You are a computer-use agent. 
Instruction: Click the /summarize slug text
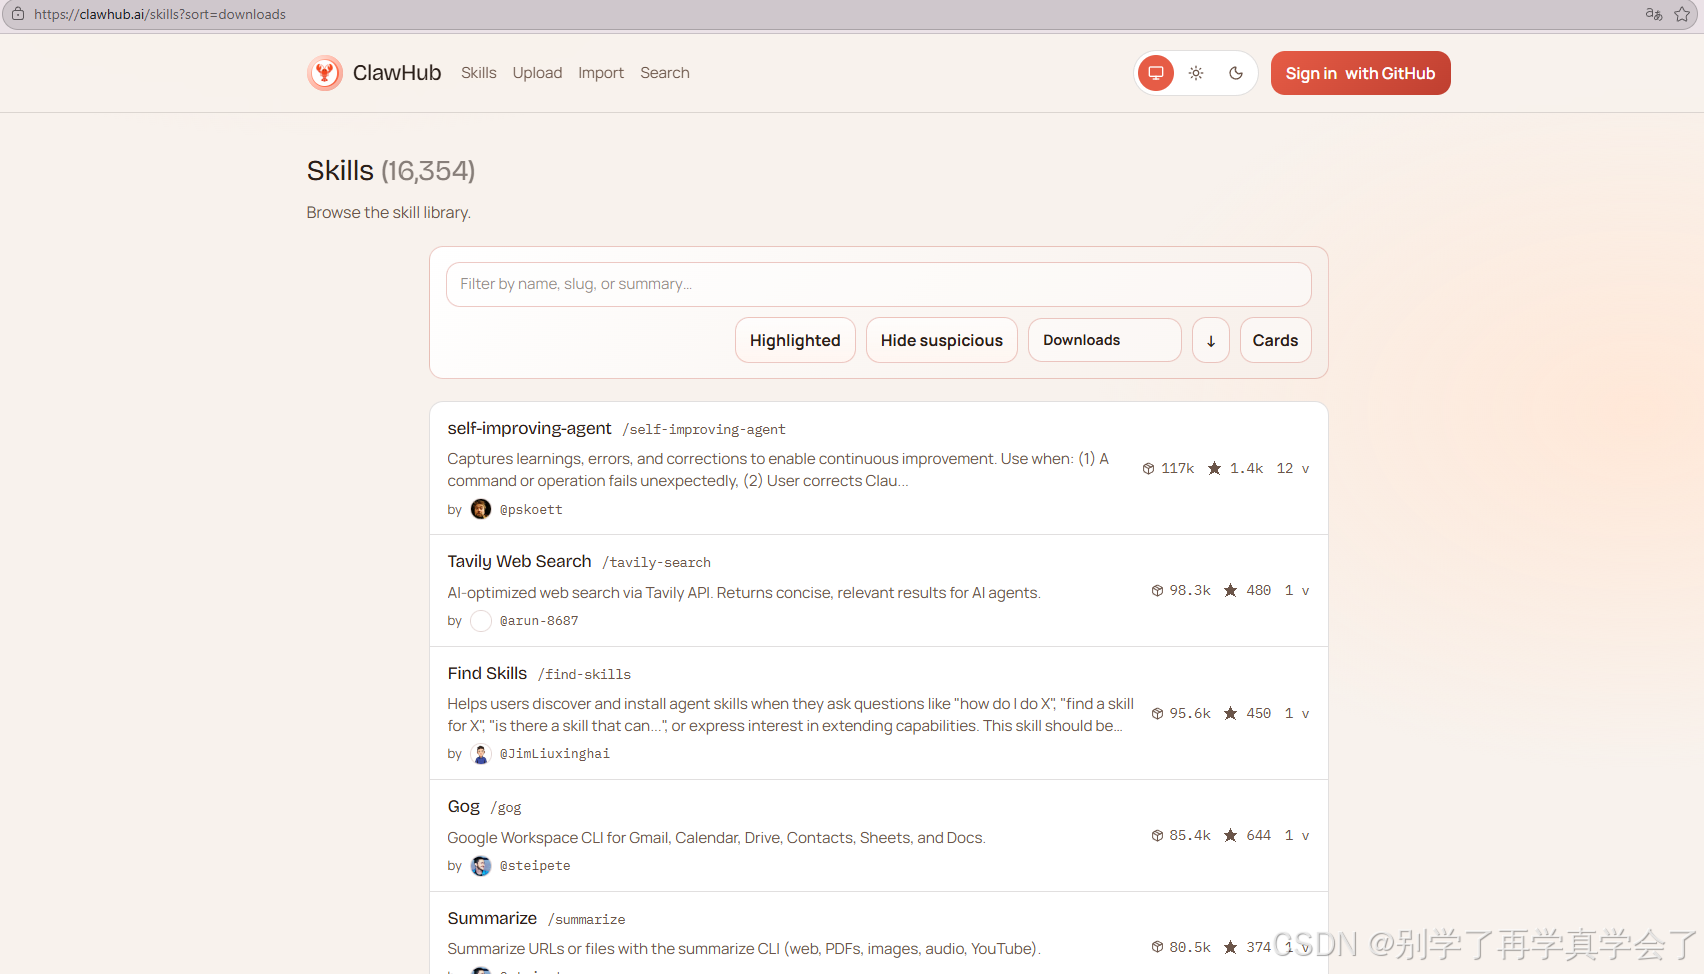click(x=586, y=920)
